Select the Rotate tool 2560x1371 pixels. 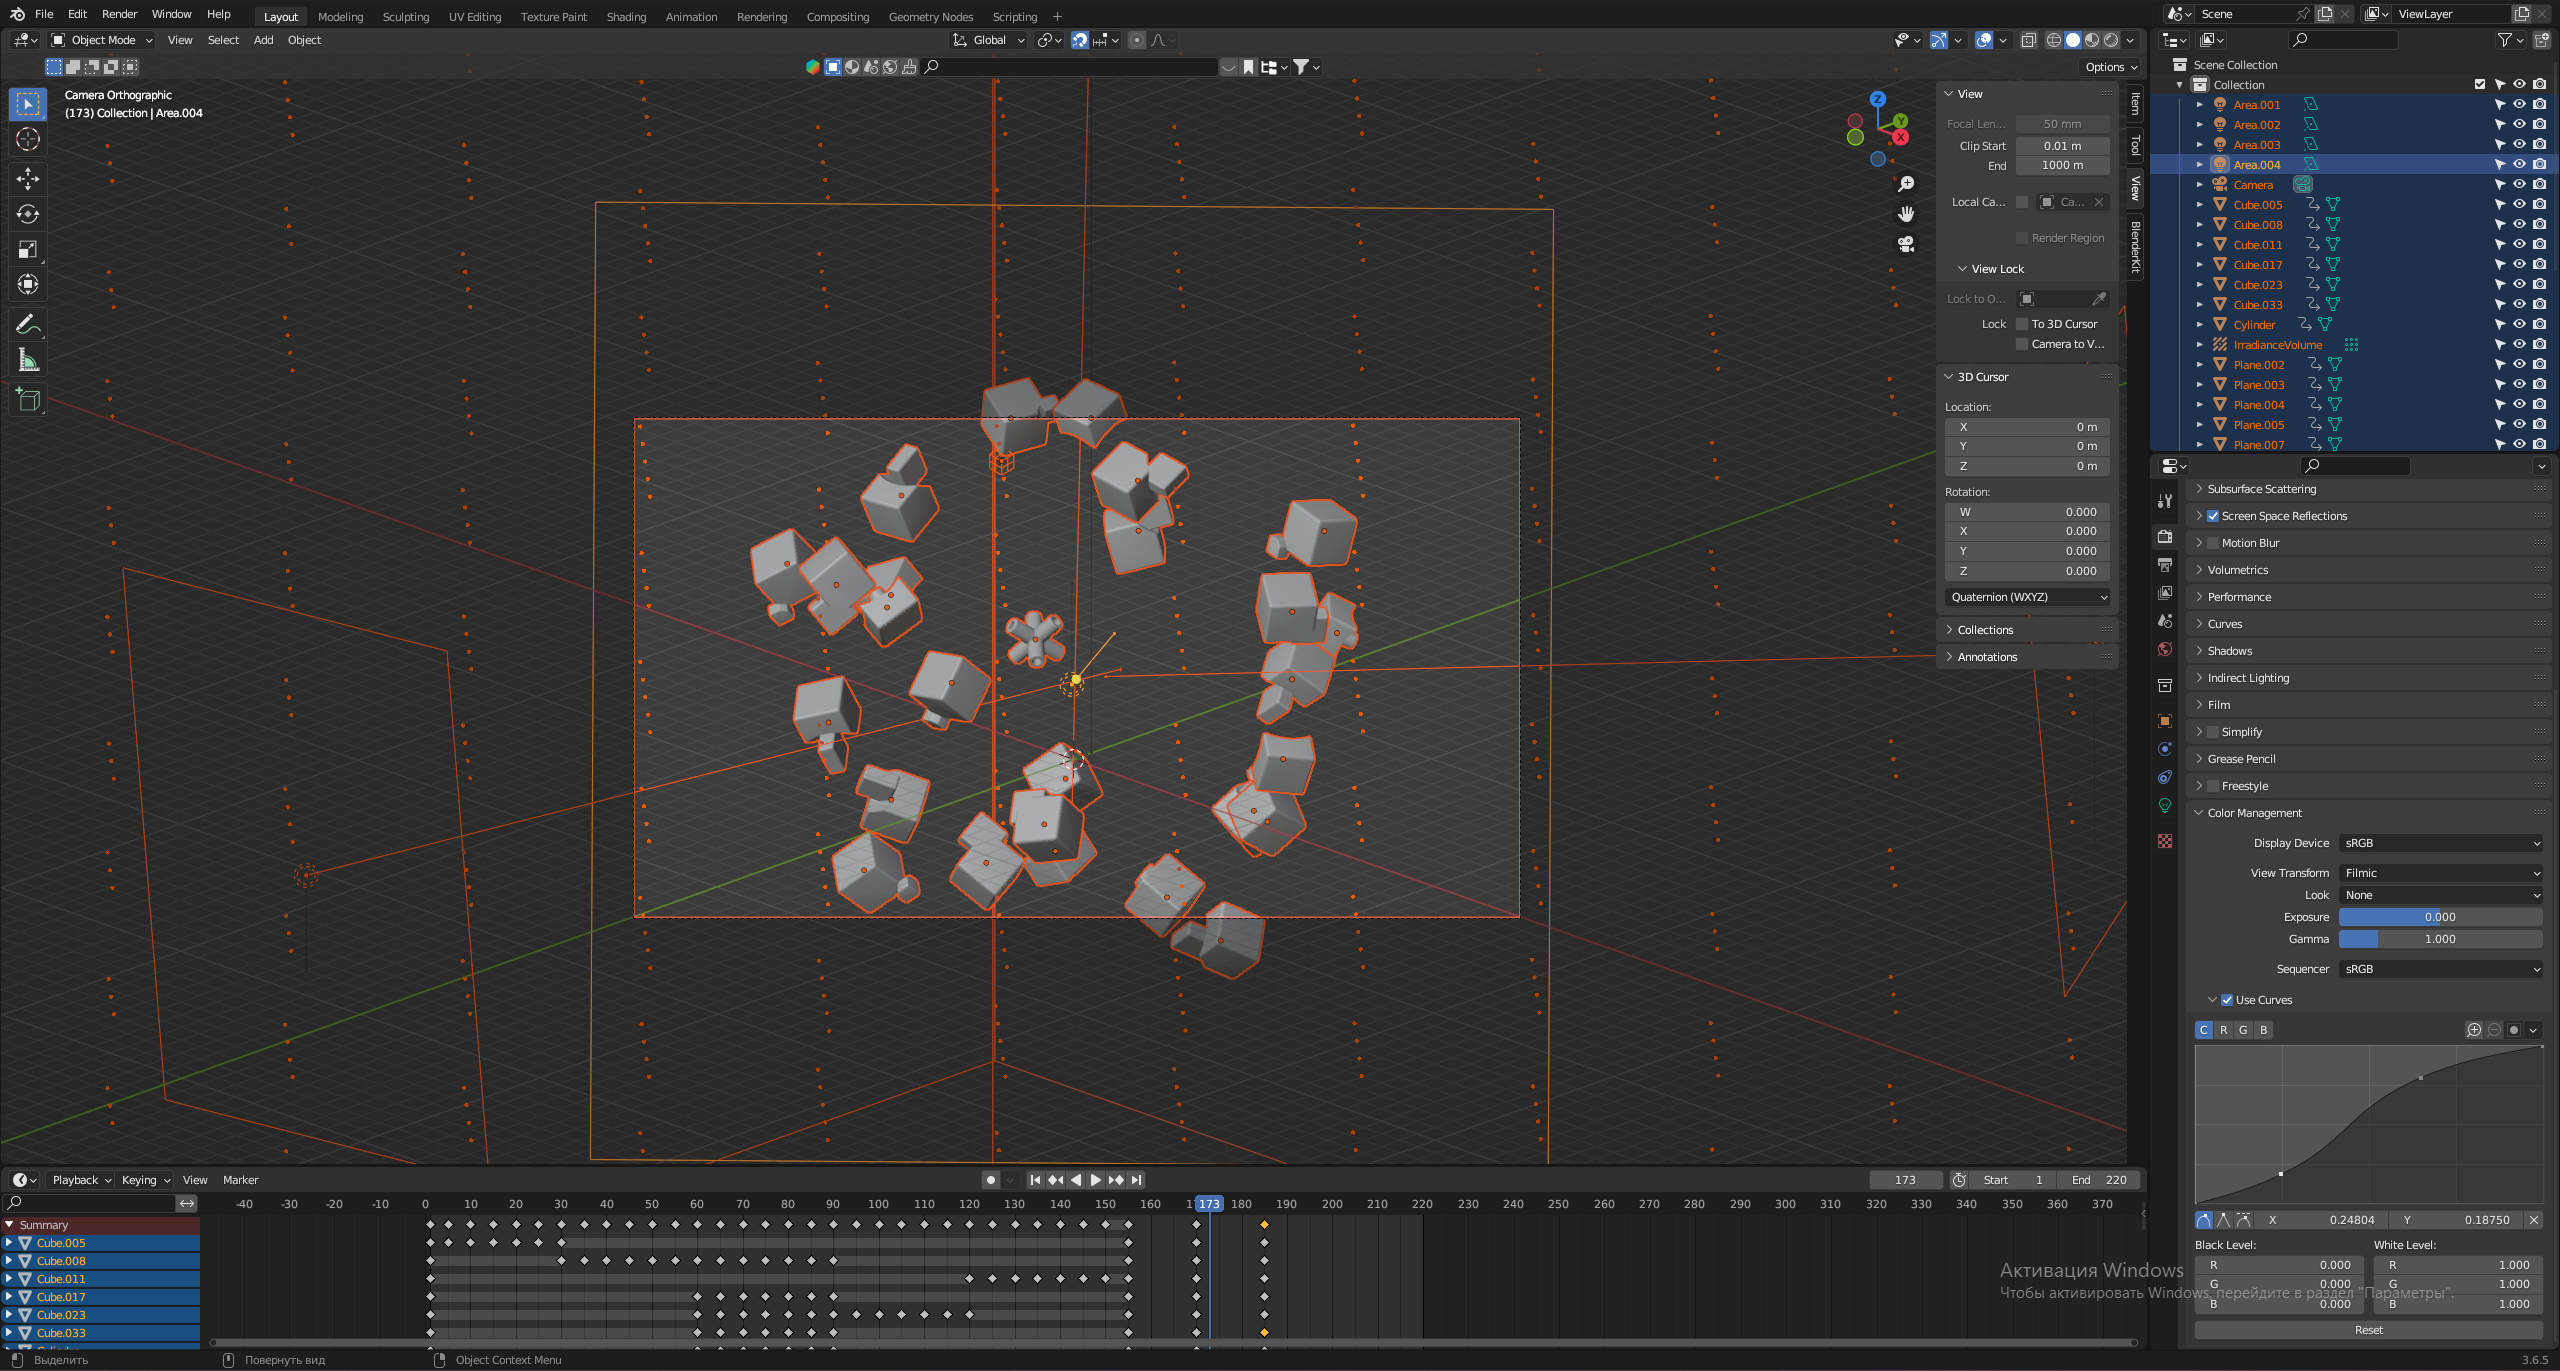click(x=28, y=214)
